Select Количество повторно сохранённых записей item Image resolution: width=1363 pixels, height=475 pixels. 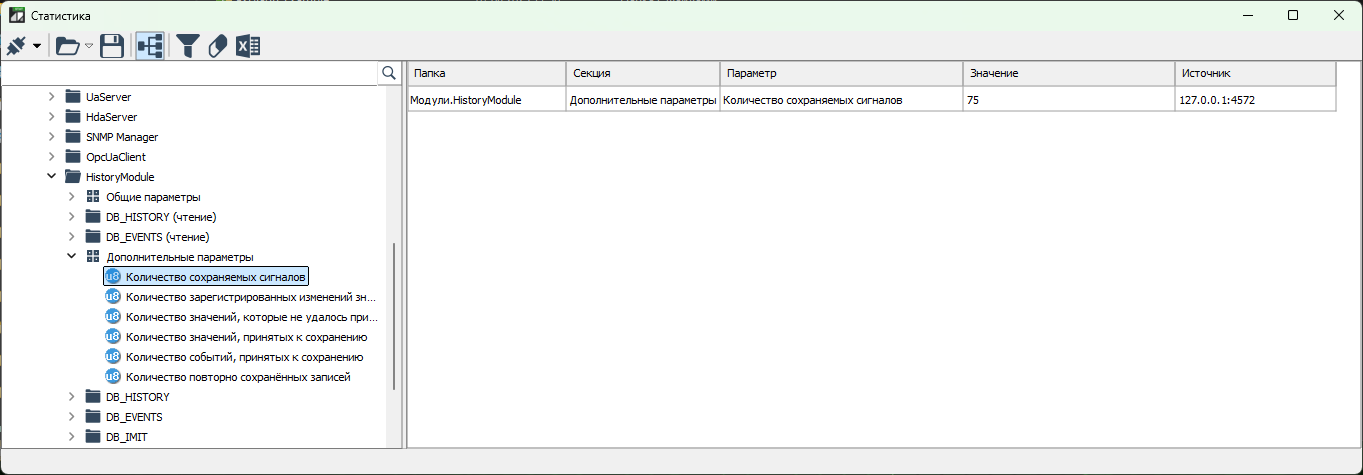tap(238, 377)
